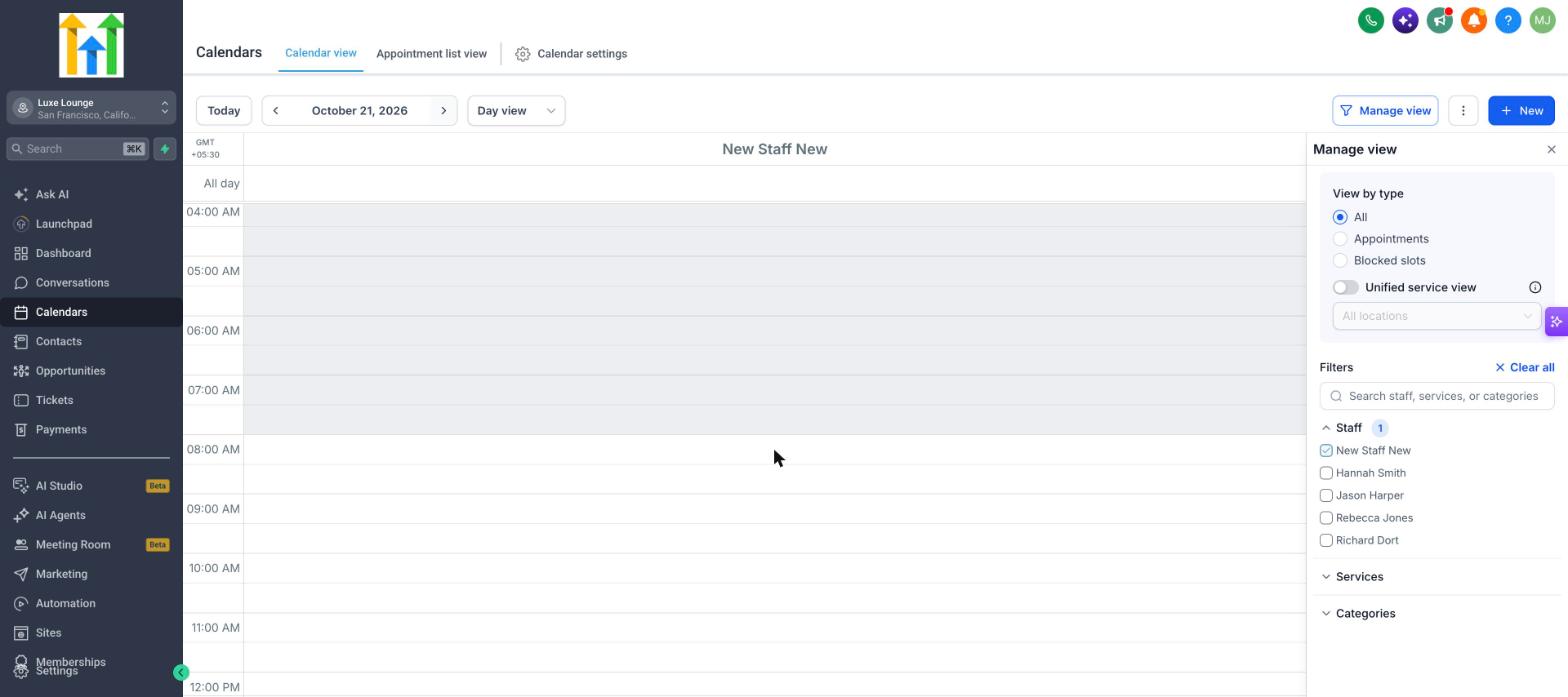The image size is (1568, 697).
Task: Click the purple Ask AI sparkle icon
Action: tap(1405, 20)
